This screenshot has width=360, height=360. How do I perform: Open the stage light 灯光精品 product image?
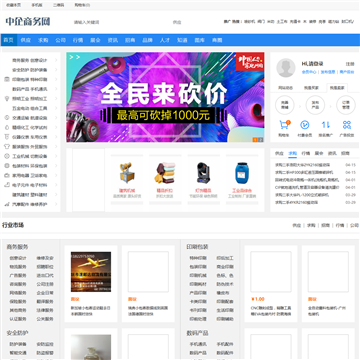point(203,173)
